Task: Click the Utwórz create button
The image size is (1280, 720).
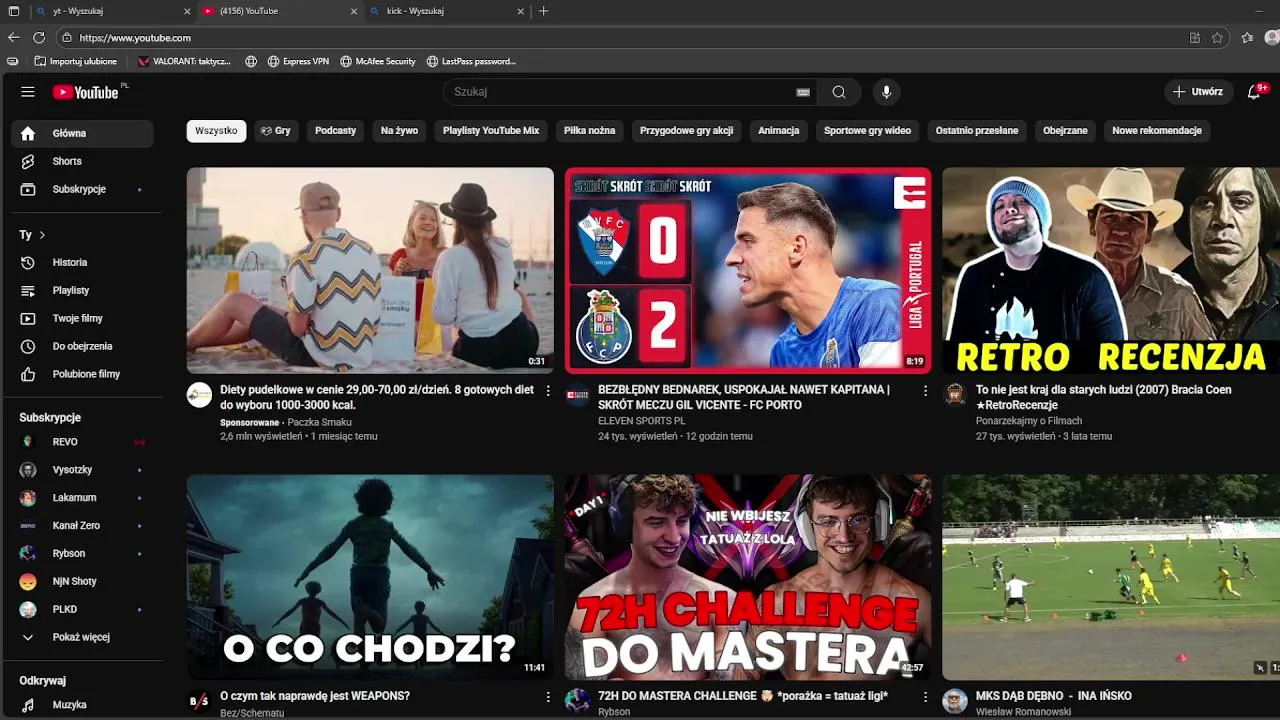Action: (x=1198, y=92)
